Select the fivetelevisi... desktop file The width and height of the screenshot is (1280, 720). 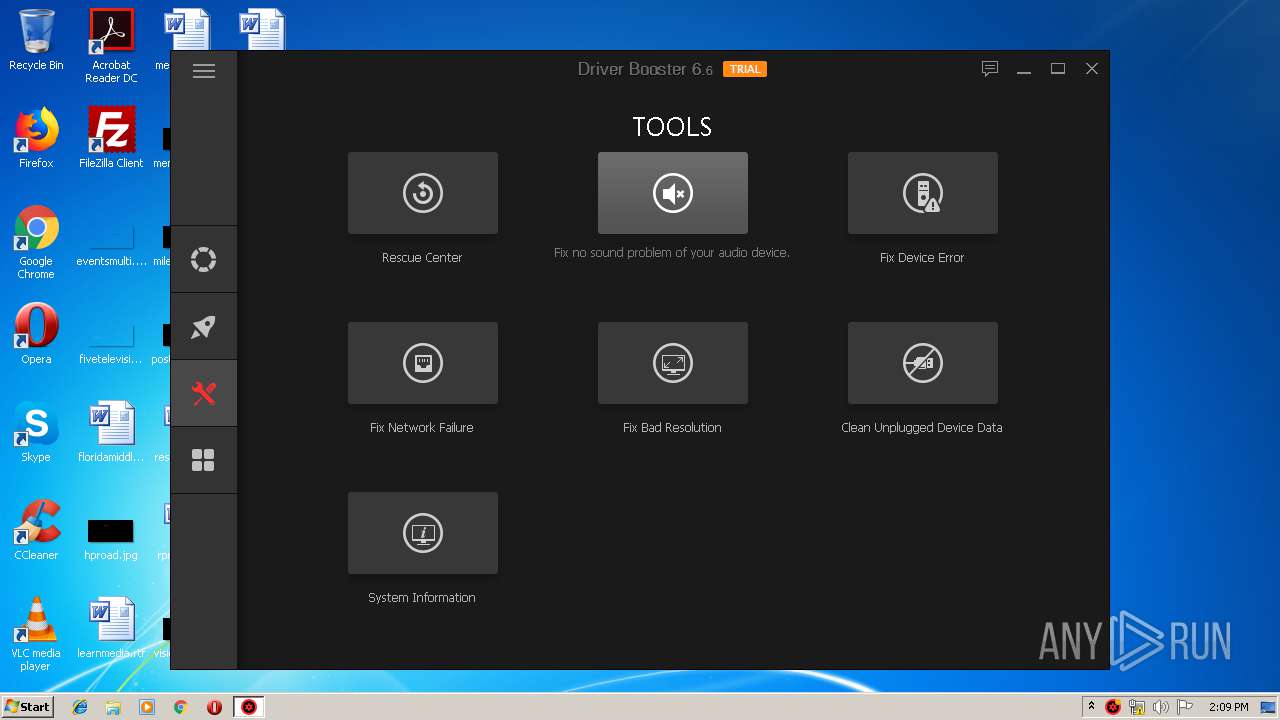pos(111,342)
